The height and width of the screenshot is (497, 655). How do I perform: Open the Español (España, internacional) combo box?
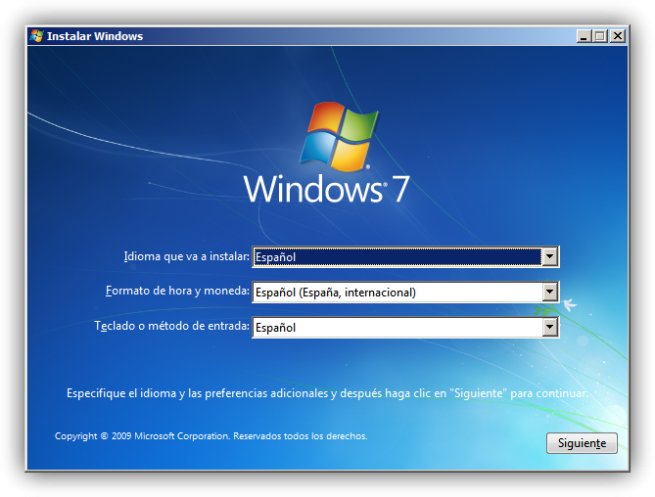pos(405,292)
